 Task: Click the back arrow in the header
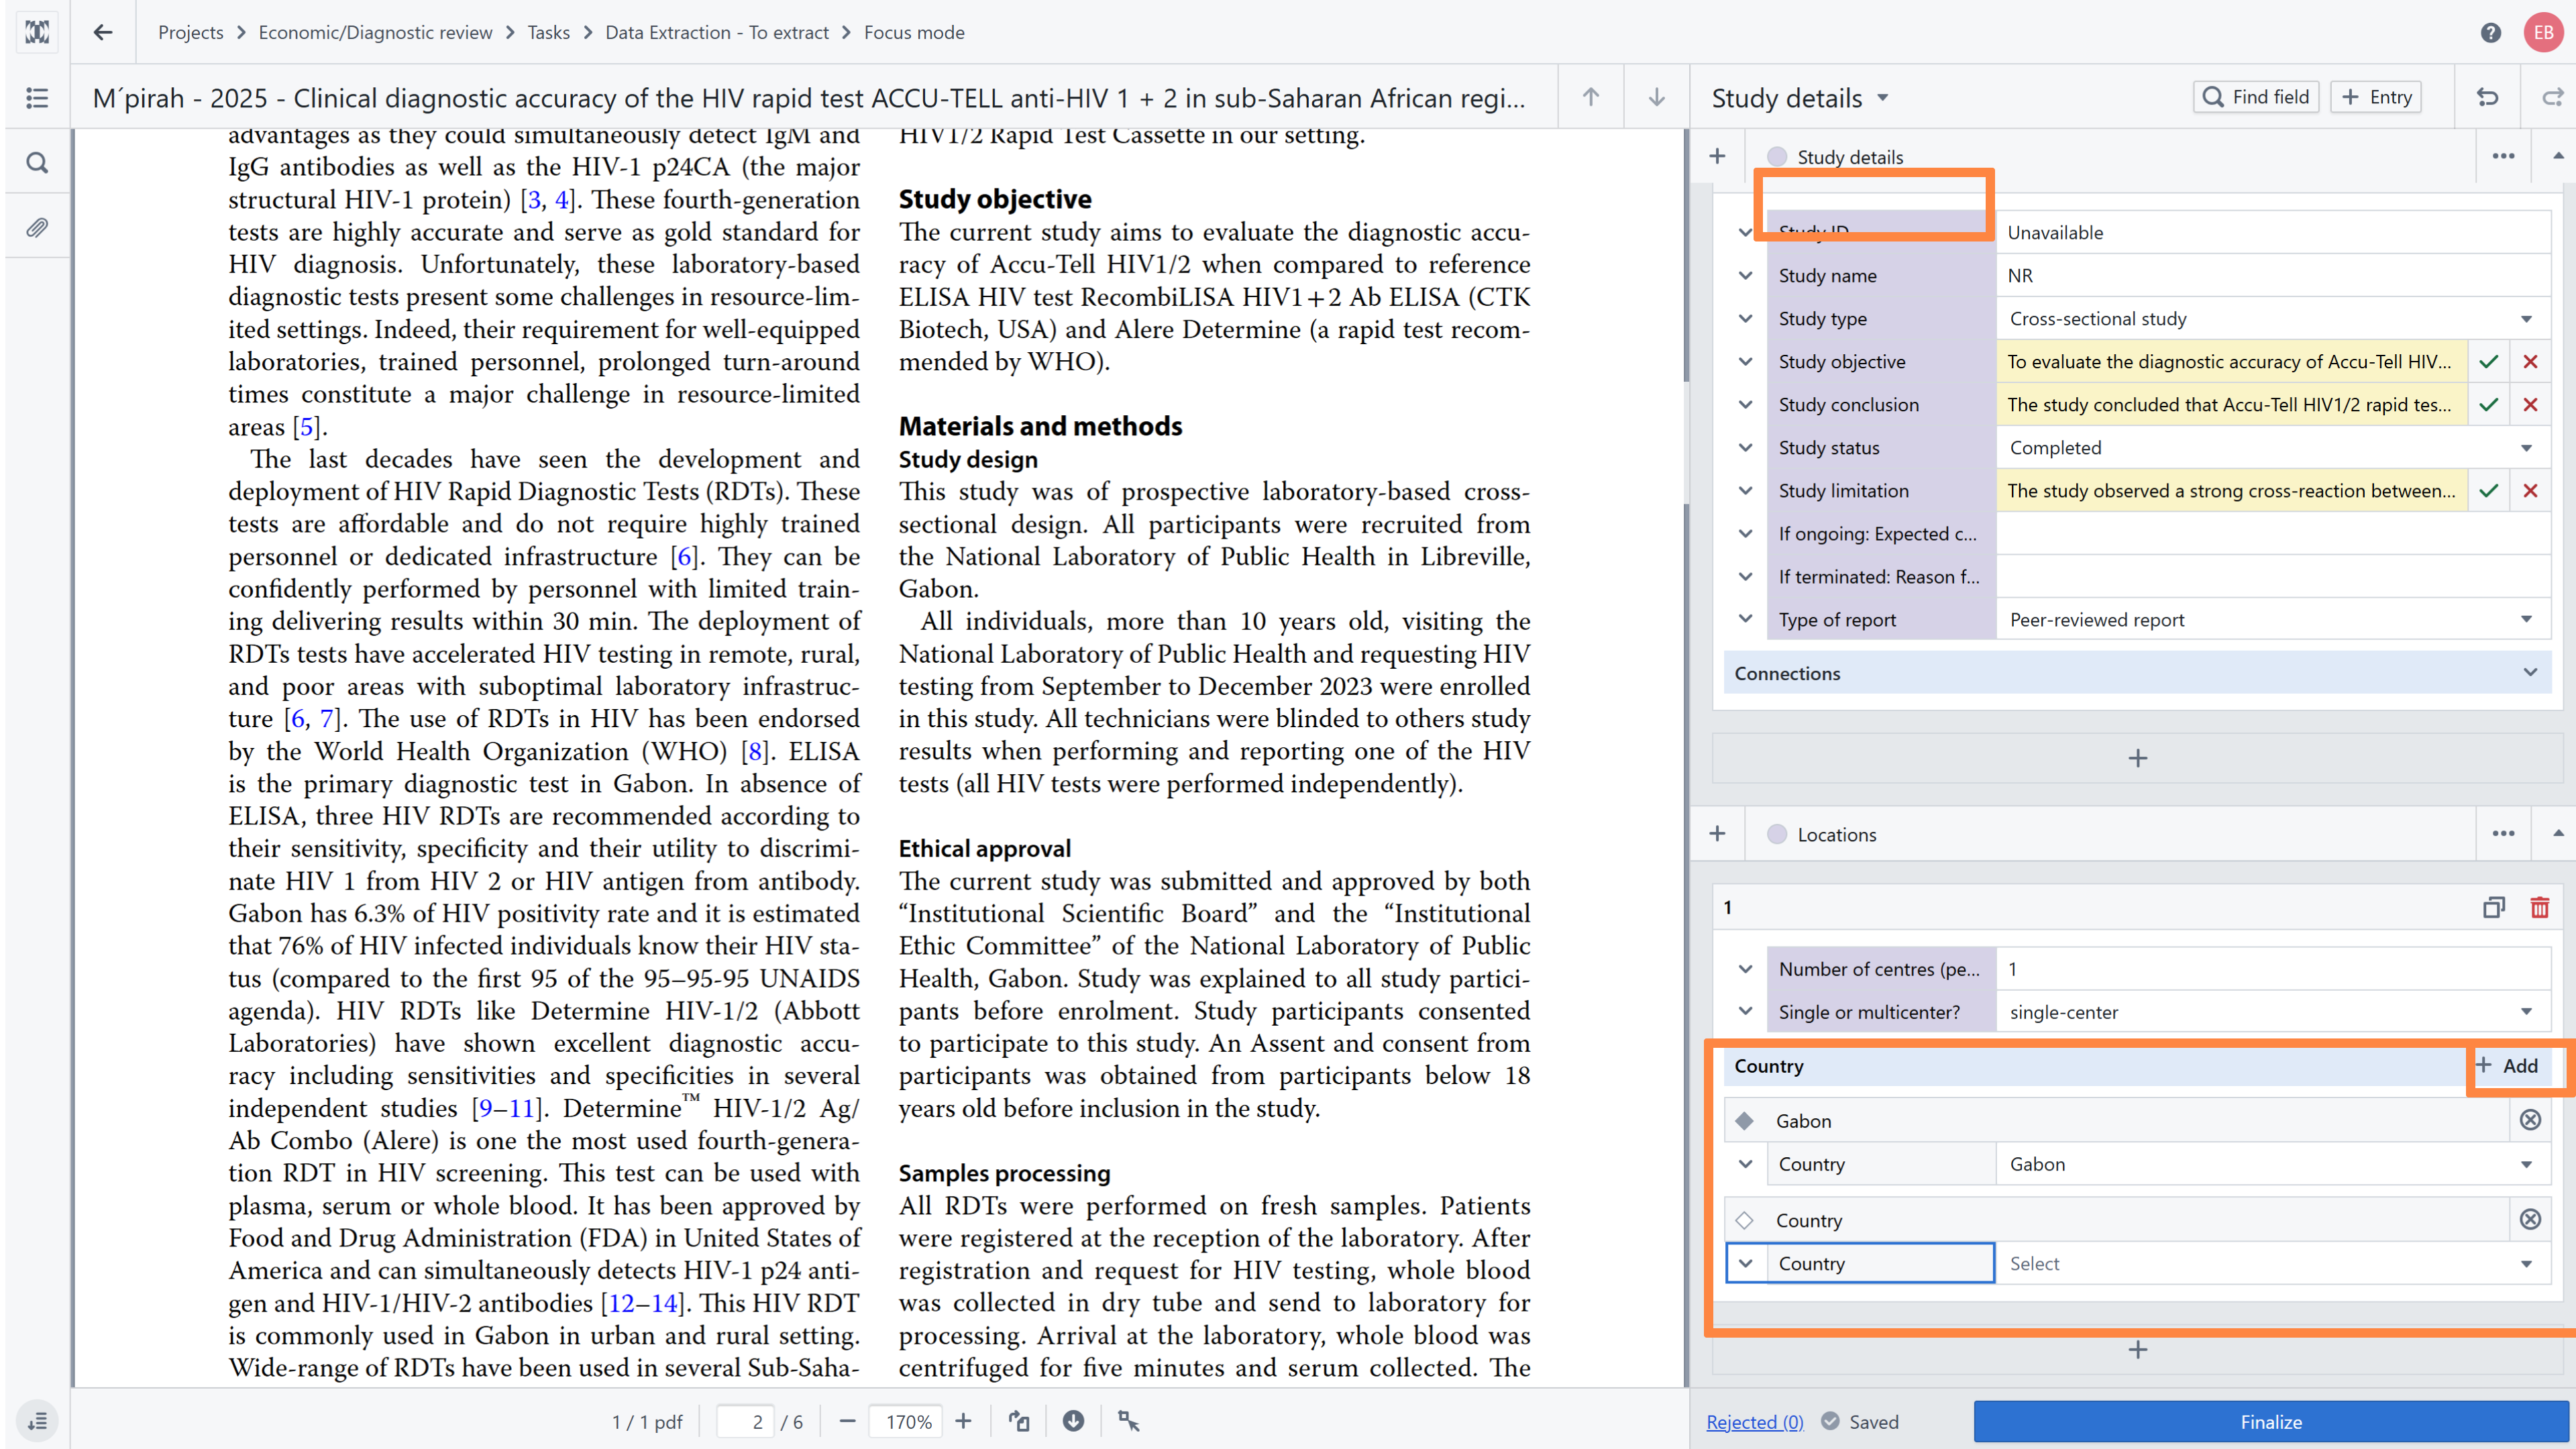point(102,32)
